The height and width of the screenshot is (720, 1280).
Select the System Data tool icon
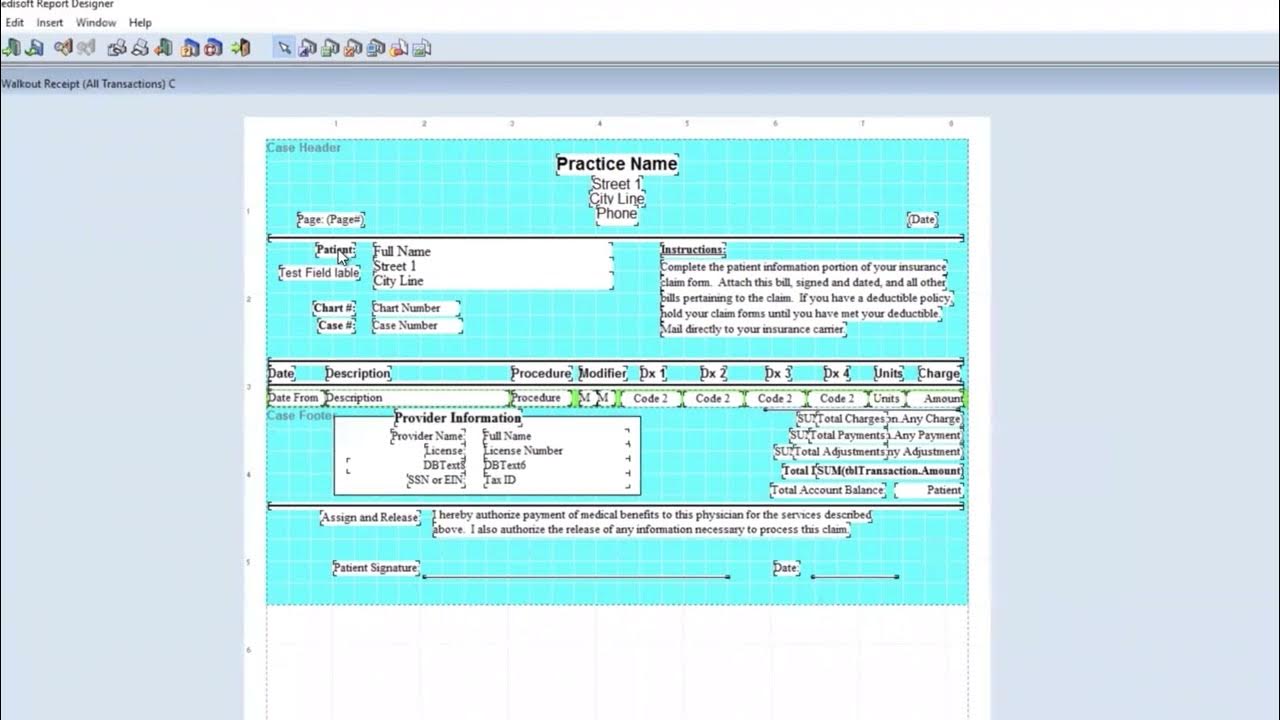tap(376, 47)
